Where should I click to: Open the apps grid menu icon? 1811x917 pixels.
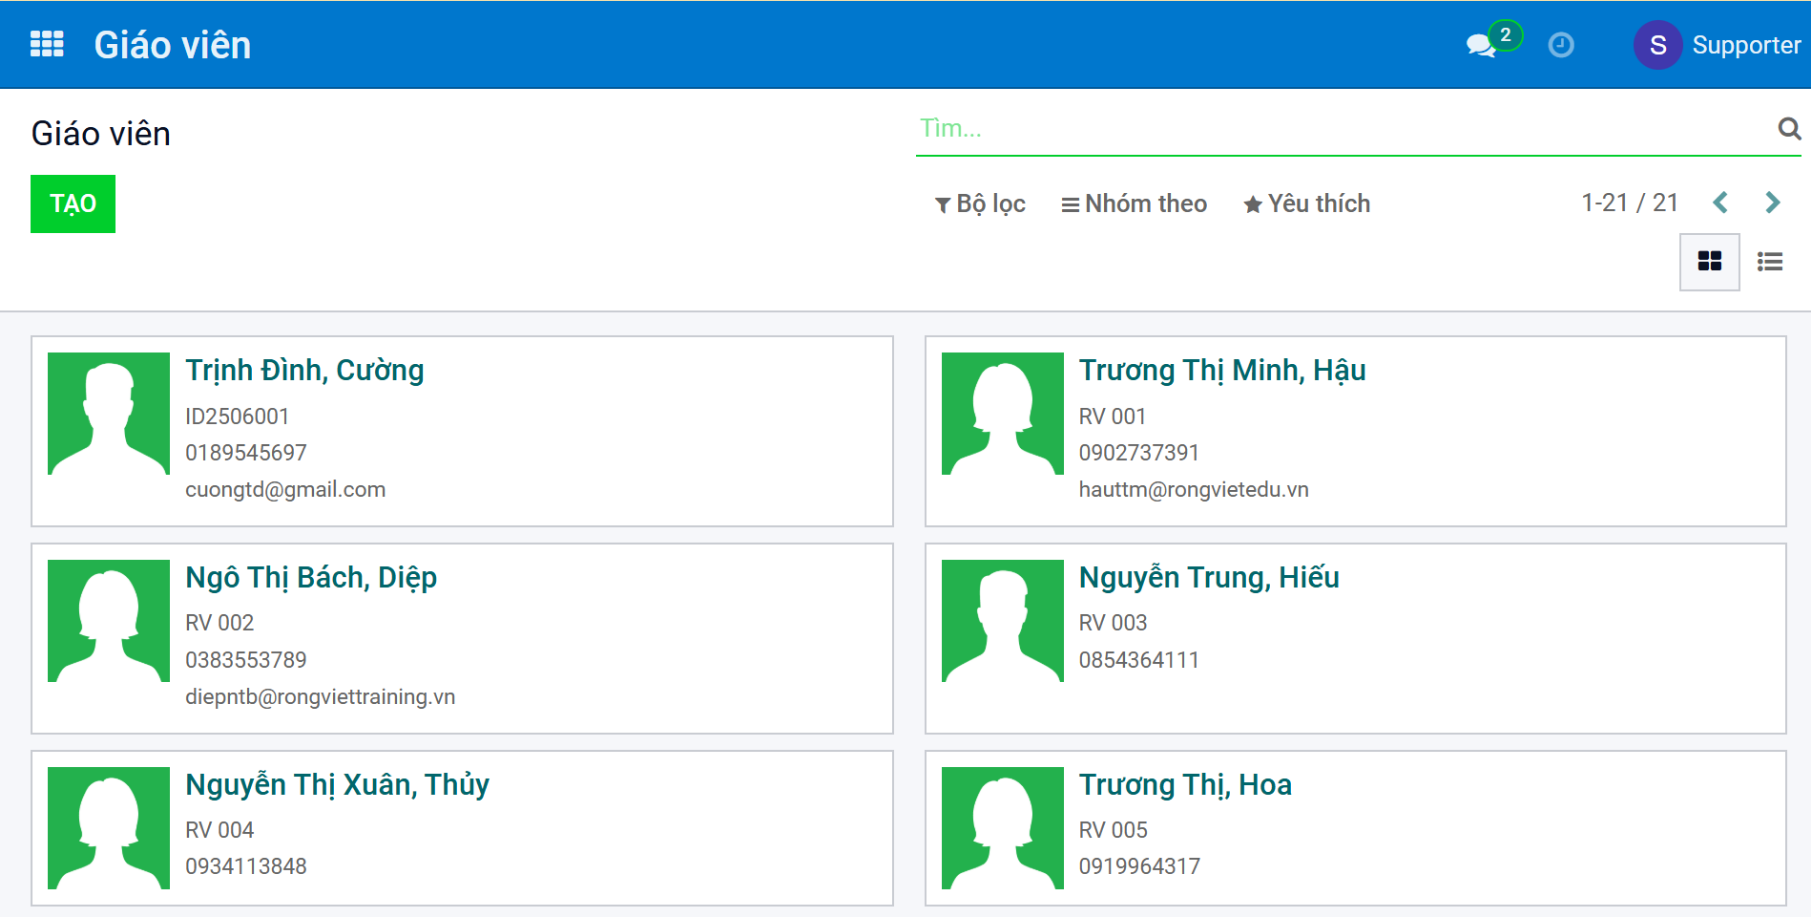click(47, 44)
